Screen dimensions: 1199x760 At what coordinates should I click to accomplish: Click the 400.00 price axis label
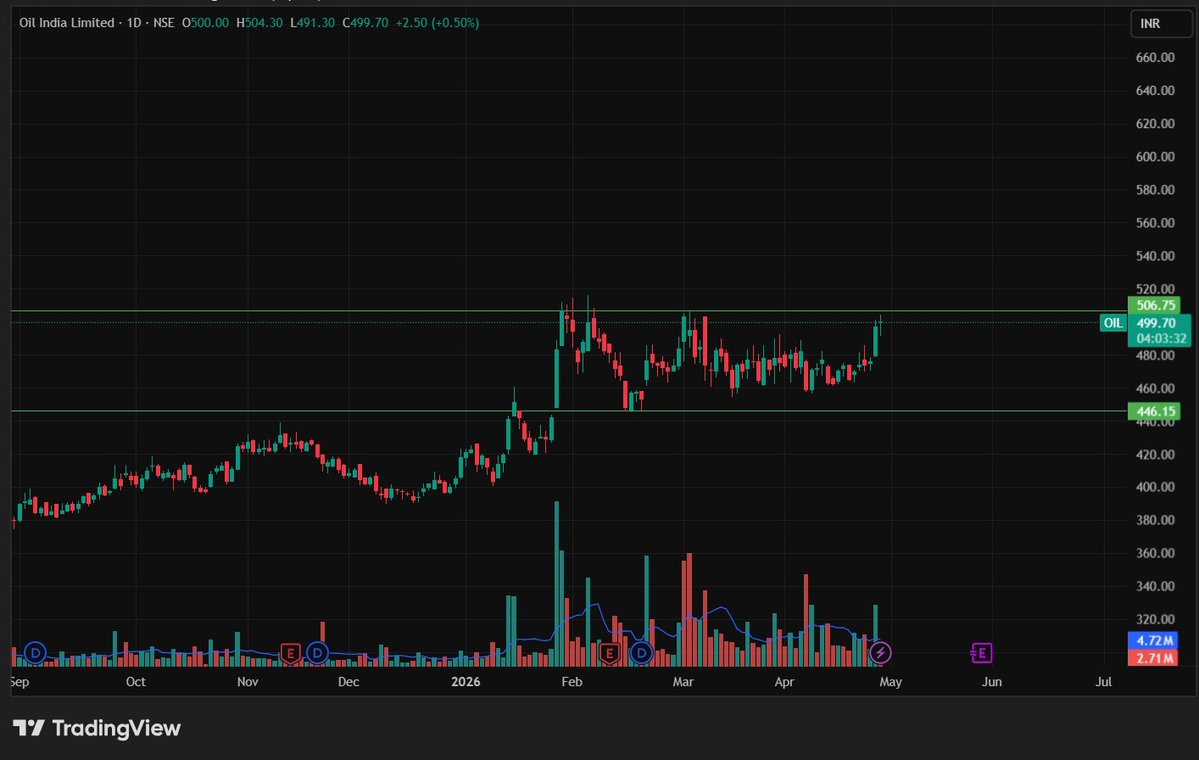click(x=1155, y=487)
